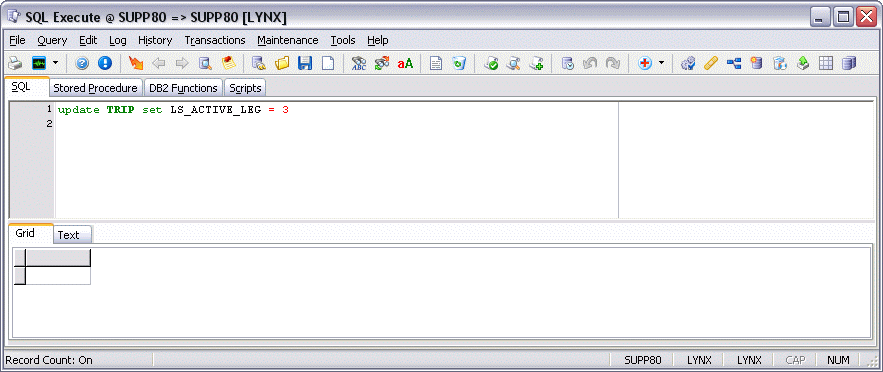Open the Transactions menu
The image size is (883, 372).
(215, 40)
